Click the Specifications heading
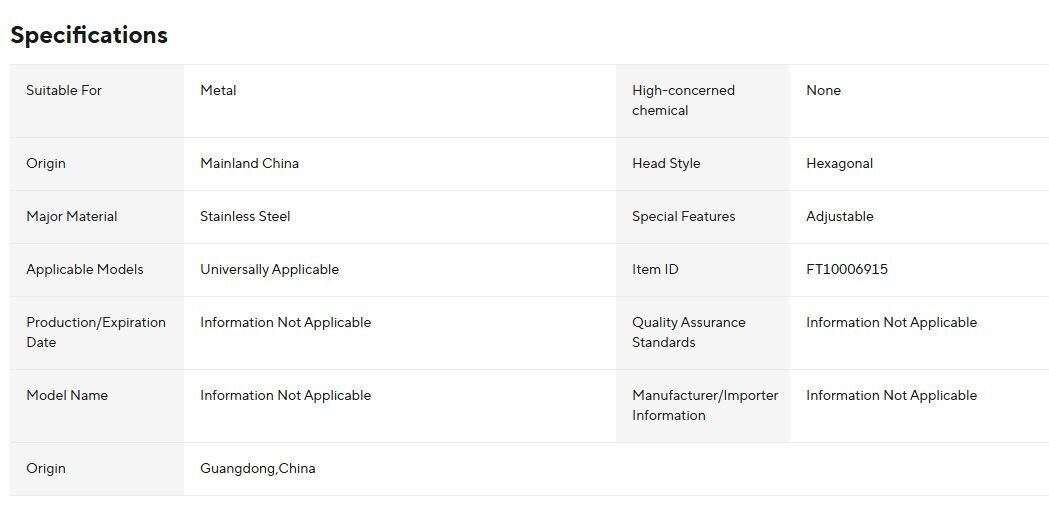Screen dimensions: 1049x516 pos(89,35)
